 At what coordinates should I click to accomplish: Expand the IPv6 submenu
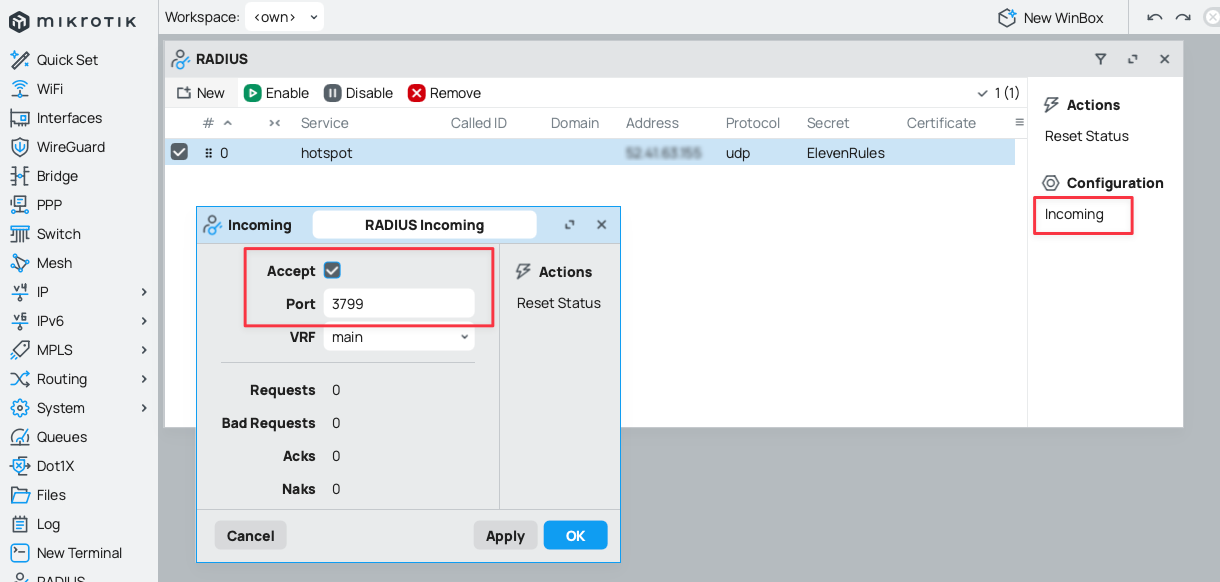pos(144,321)
